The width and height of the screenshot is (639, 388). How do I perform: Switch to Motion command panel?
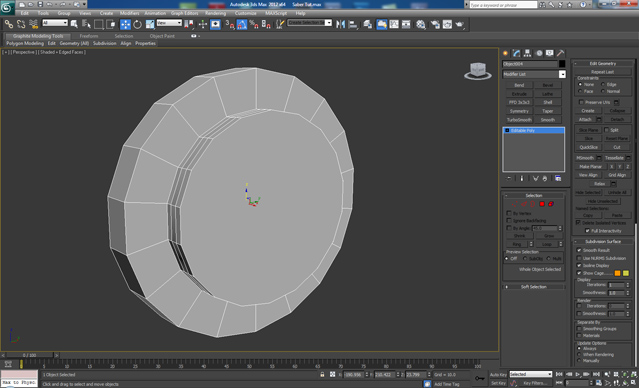point(539,53)
